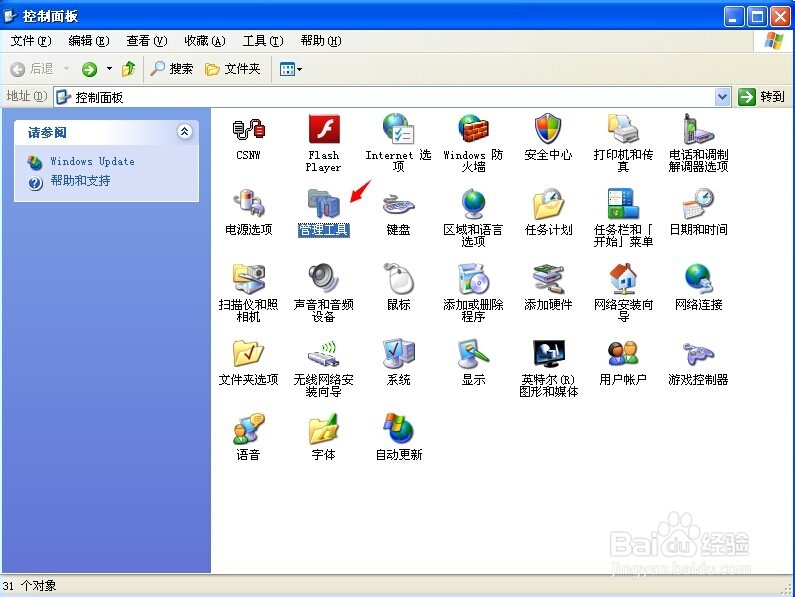Open the 帮助和支持 link
Screen dimensions: 795x597
coord(80,181)
